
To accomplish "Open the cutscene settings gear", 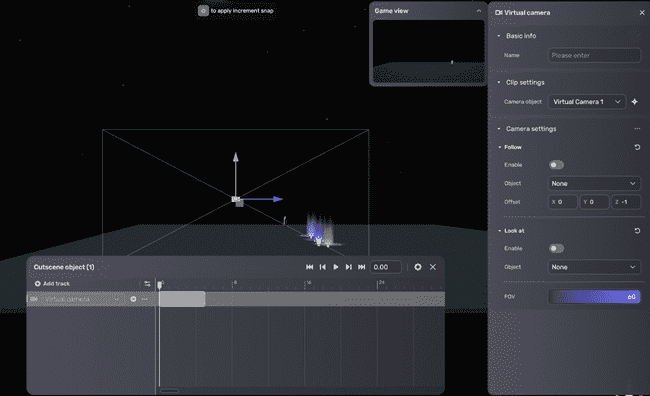I will click(x=418, y=267).
